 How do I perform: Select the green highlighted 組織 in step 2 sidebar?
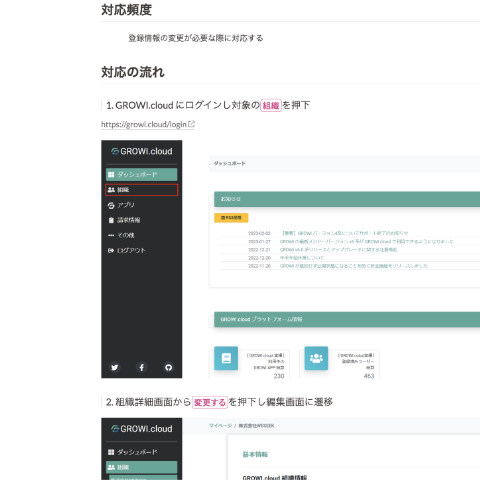[141, 467]
